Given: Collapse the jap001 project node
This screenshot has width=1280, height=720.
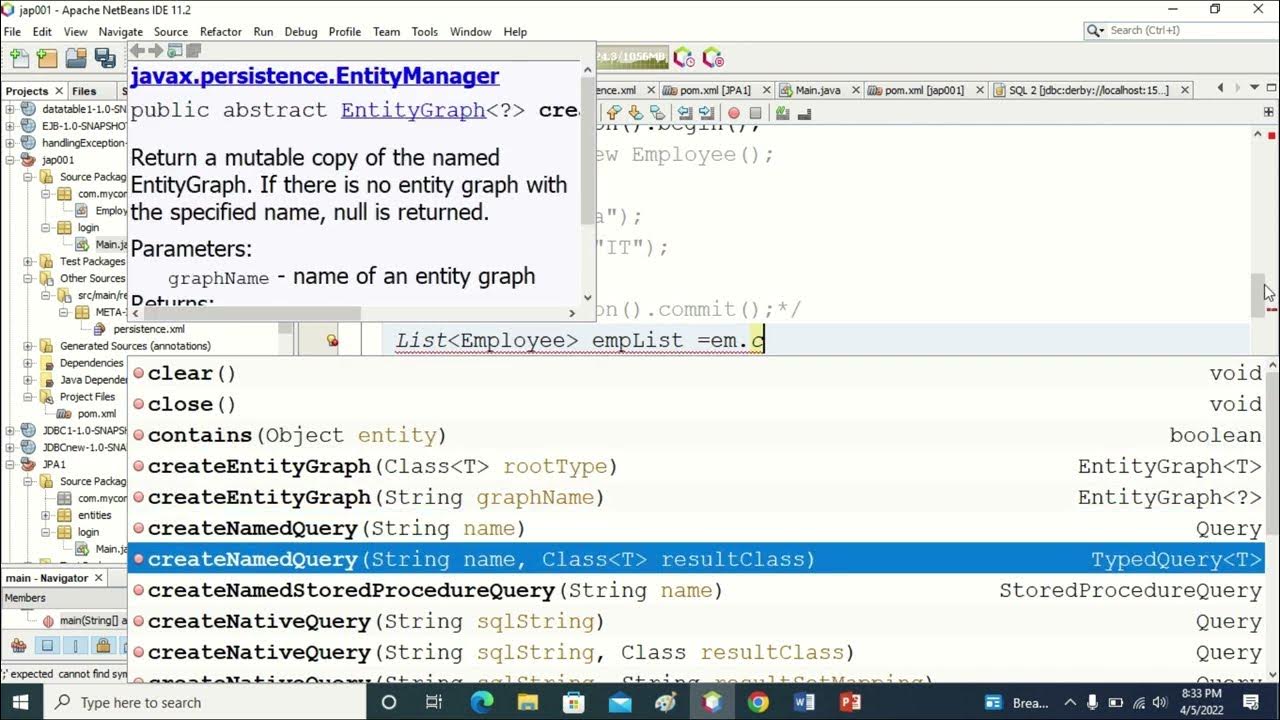Looking at the screenshot, I should [10, 159].
